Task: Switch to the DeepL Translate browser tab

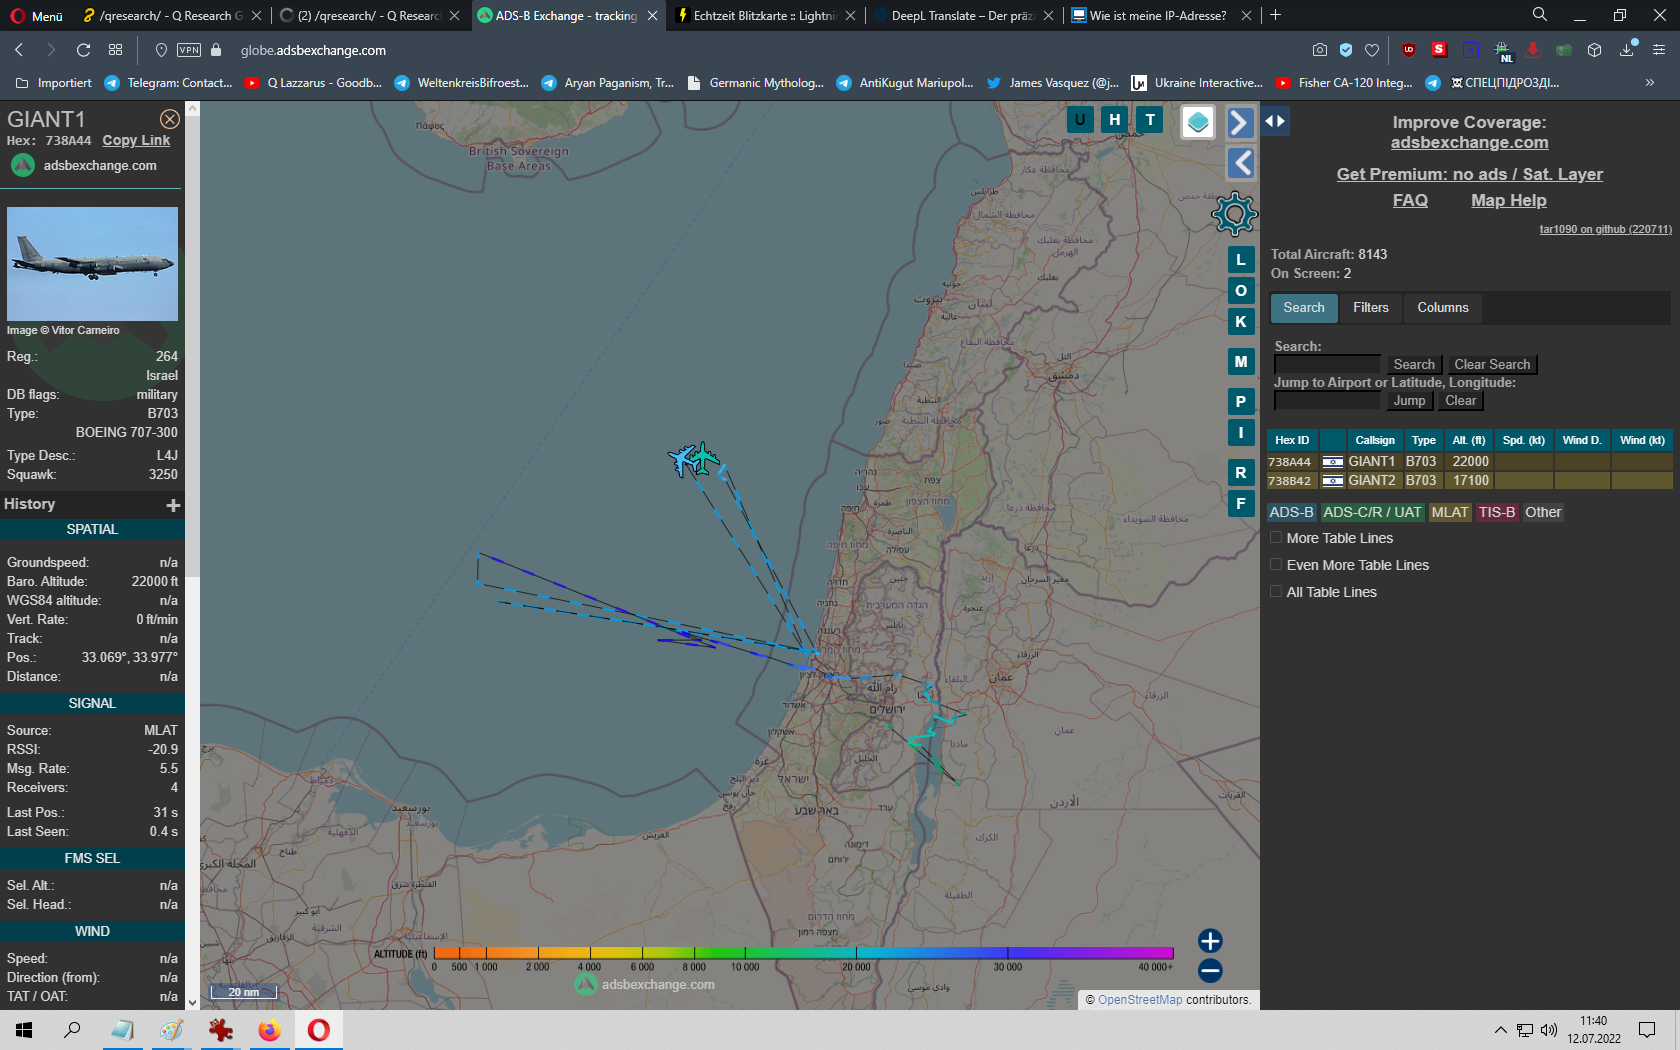Action: point(962,16)
